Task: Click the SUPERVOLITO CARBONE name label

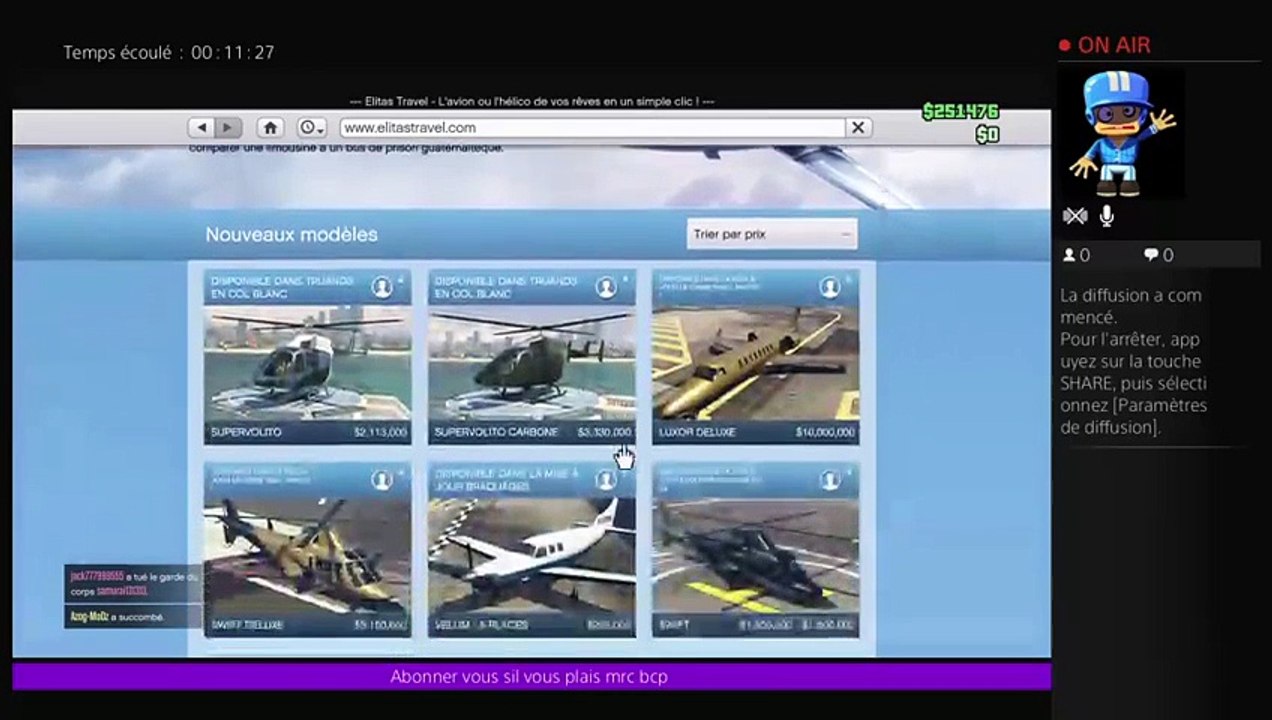Action: (496, 432)
